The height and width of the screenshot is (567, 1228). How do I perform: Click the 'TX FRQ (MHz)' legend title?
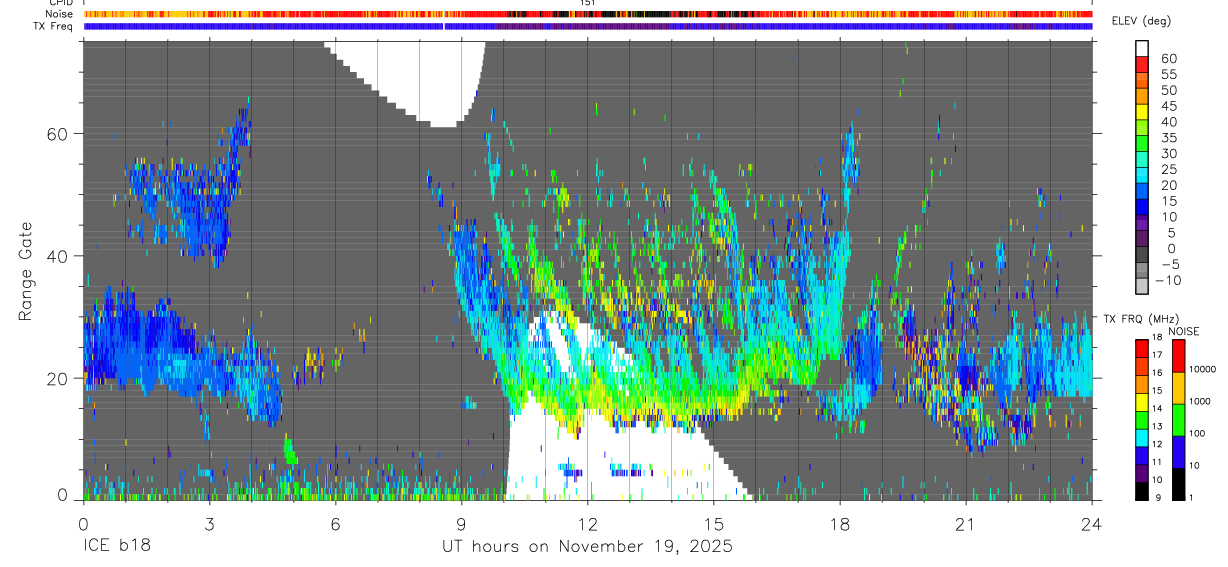point(1141,318)
